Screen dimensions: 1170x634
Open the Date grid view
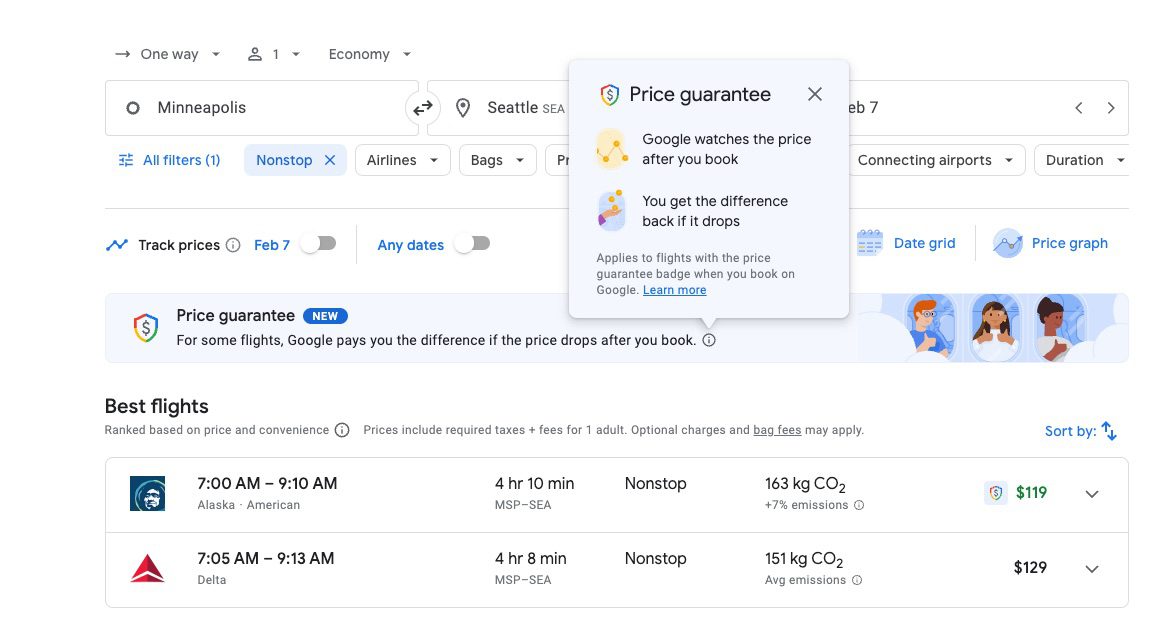pos(905,242)
